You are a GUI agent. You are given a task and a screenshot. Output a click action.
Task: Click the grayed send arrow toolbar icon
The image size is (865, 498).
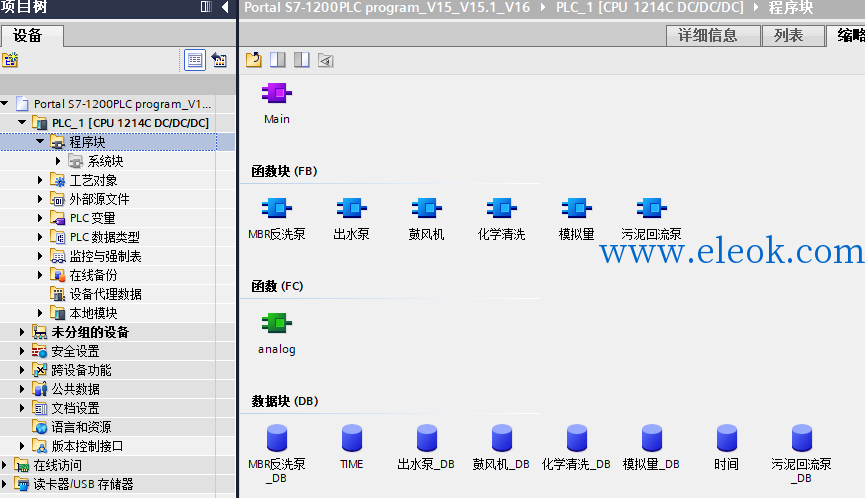pyautogui.click(x=325, y=60)
